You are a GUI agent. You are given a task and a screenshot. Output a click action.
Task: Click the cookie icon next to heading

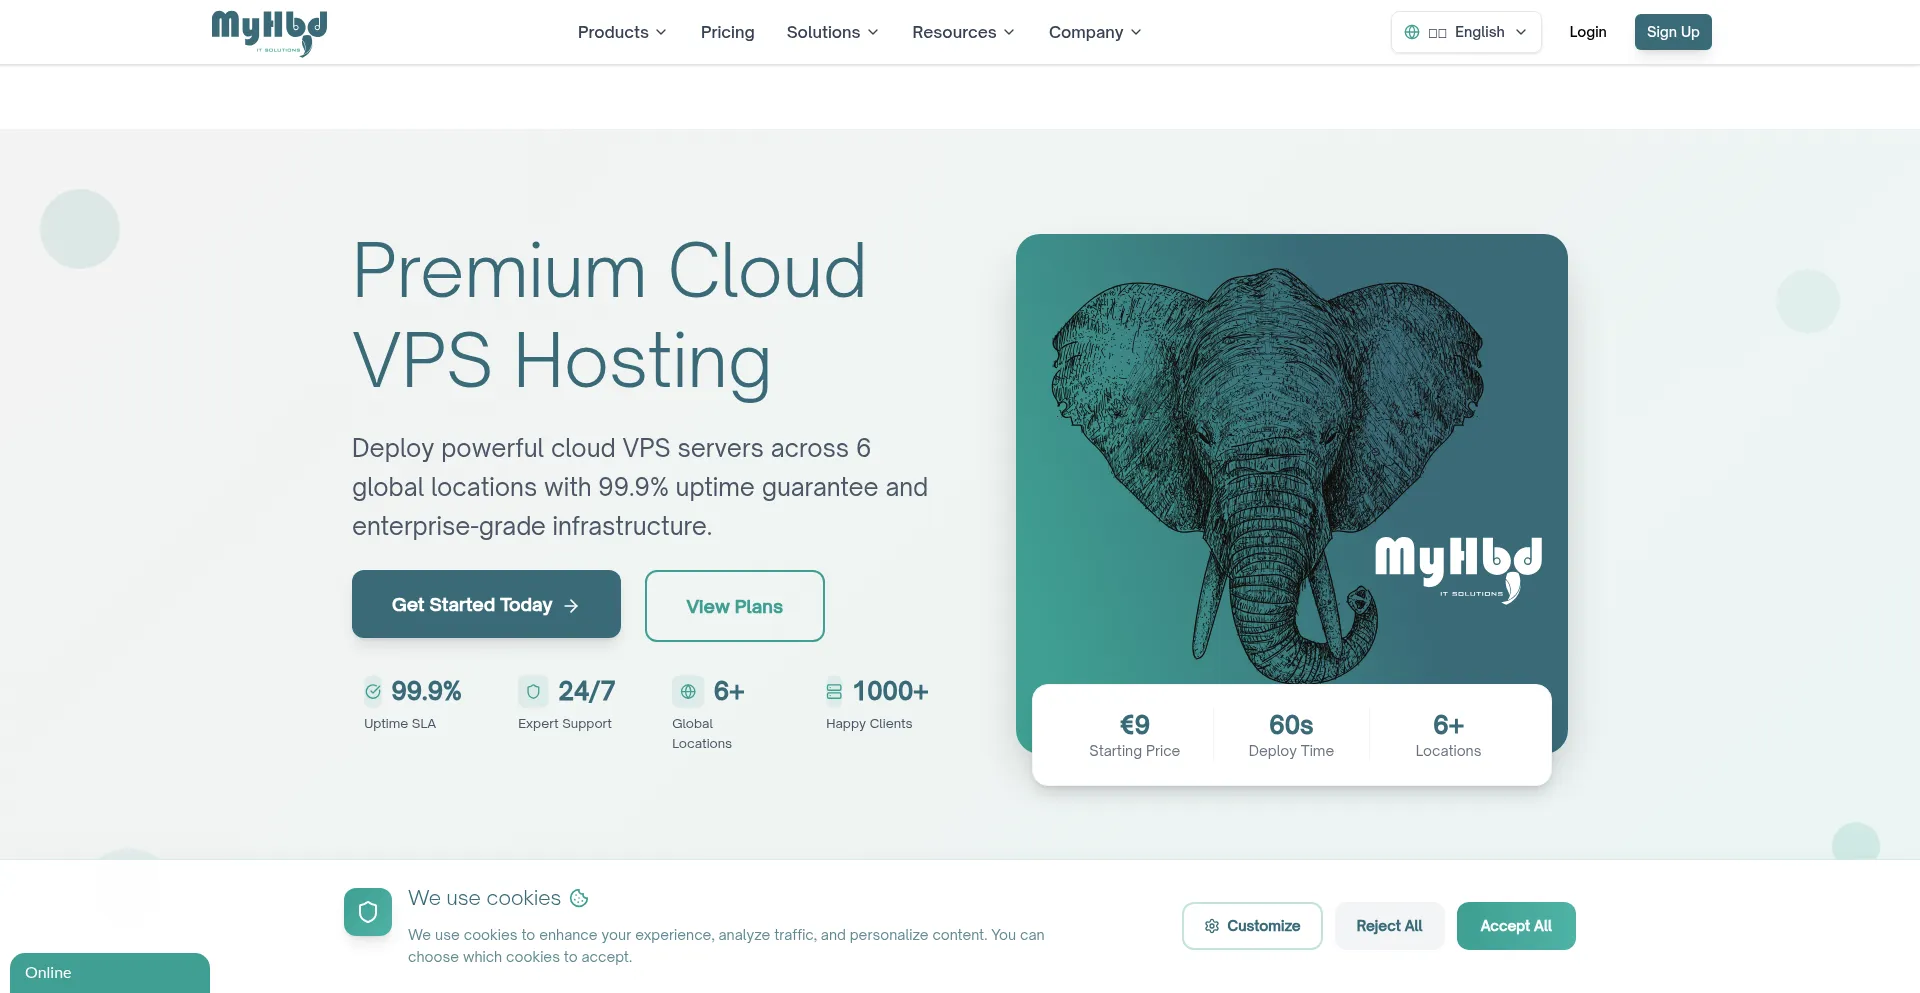pos(579,898)
